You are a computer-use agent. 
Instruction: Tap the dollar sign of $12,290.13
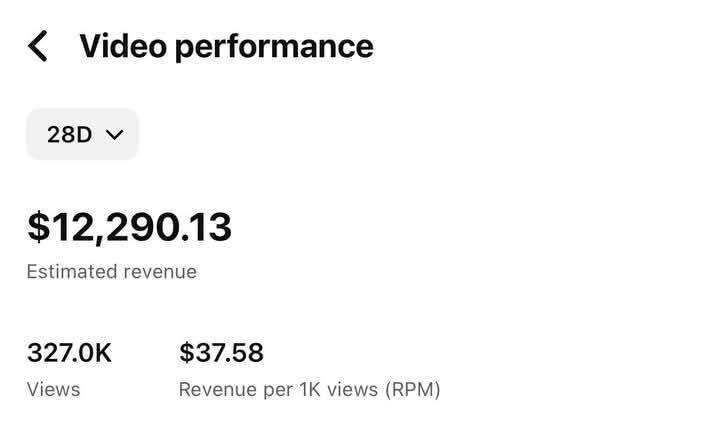pos(38,227)
